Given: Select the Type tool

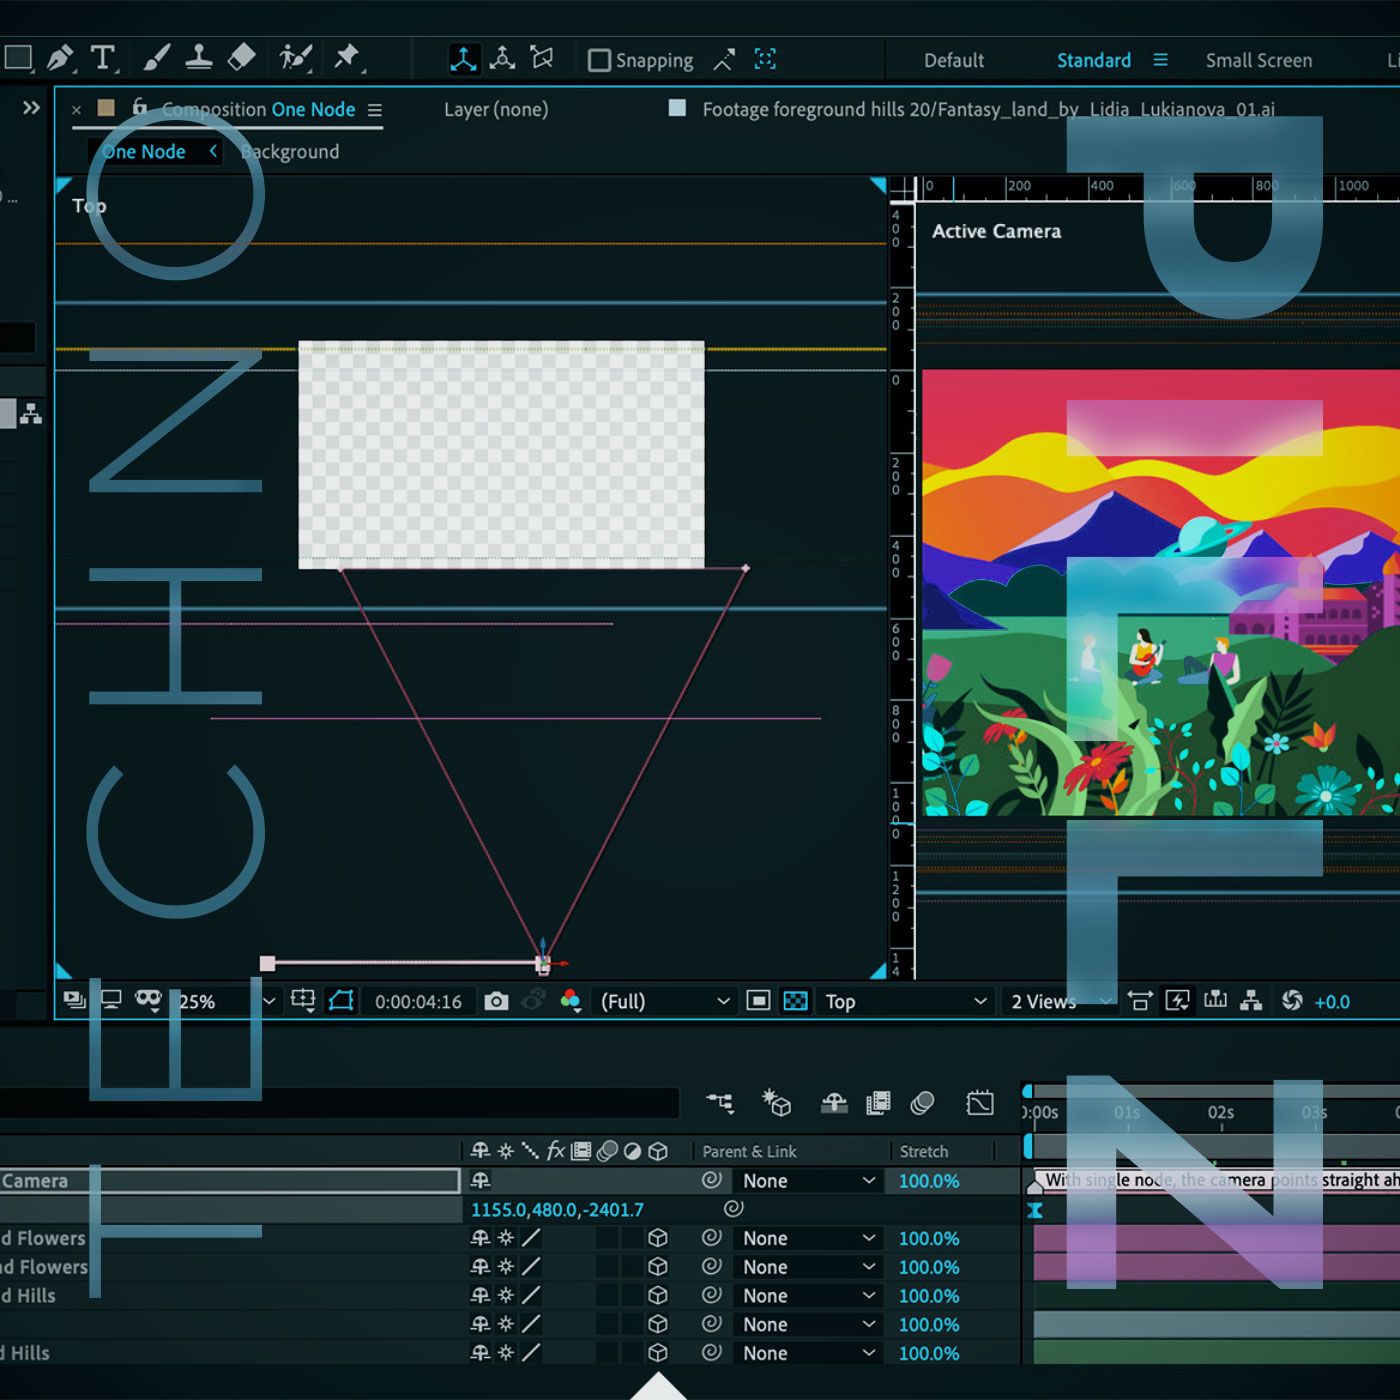Looking at the screenshot, I should click(102, 58).
